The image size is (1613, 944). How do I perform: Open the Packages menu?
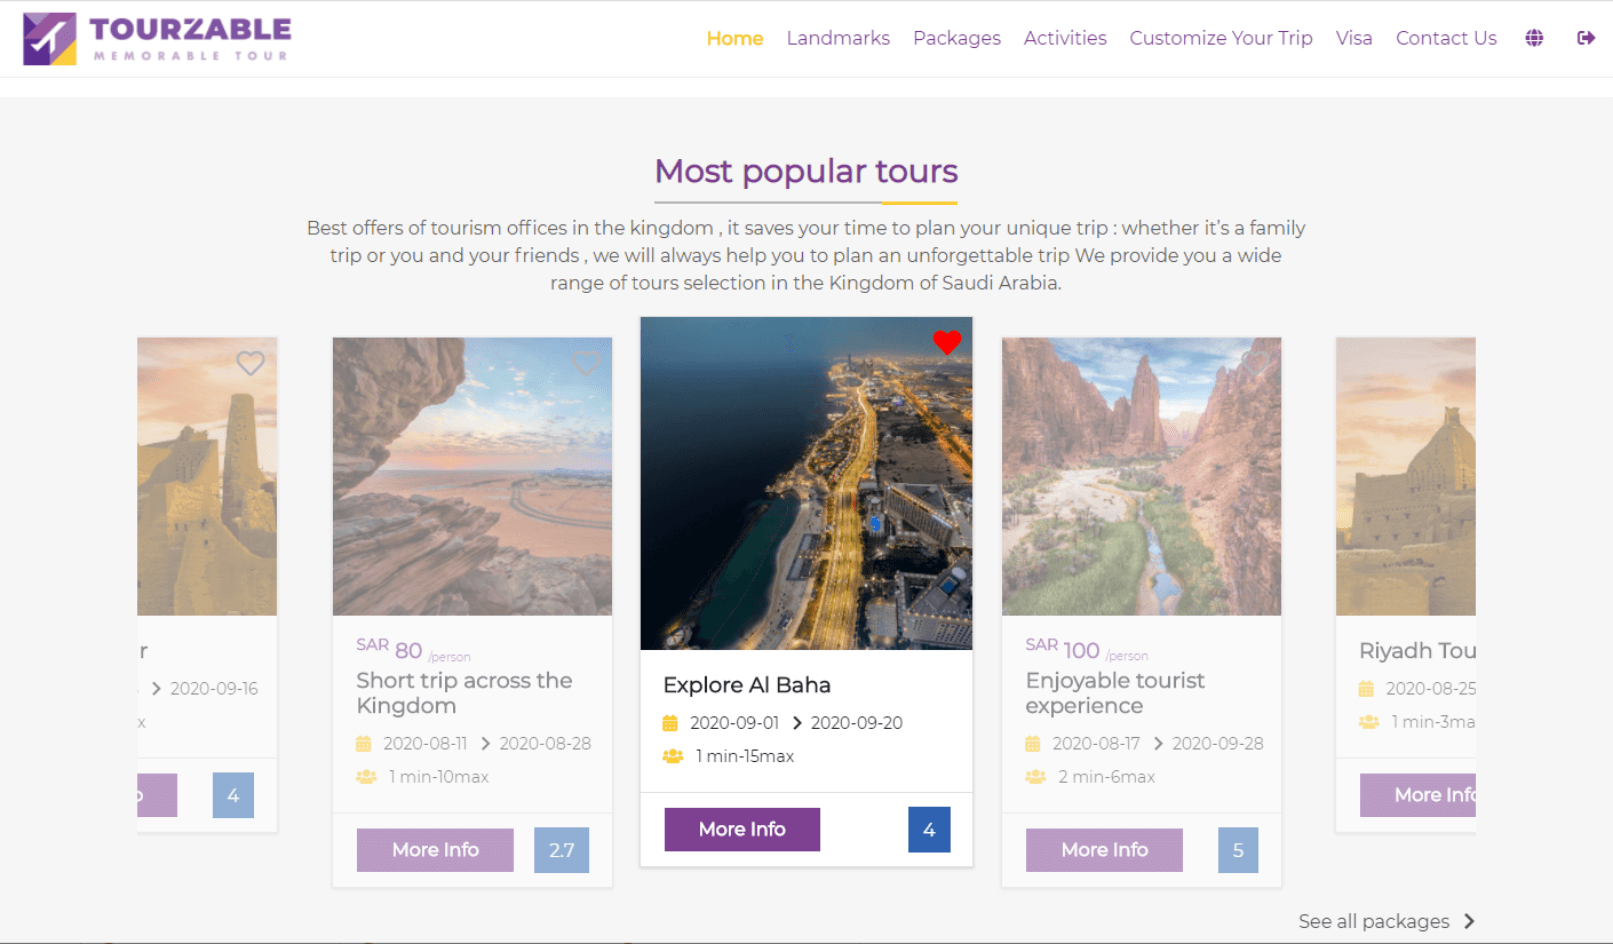(x=957, y=38)
